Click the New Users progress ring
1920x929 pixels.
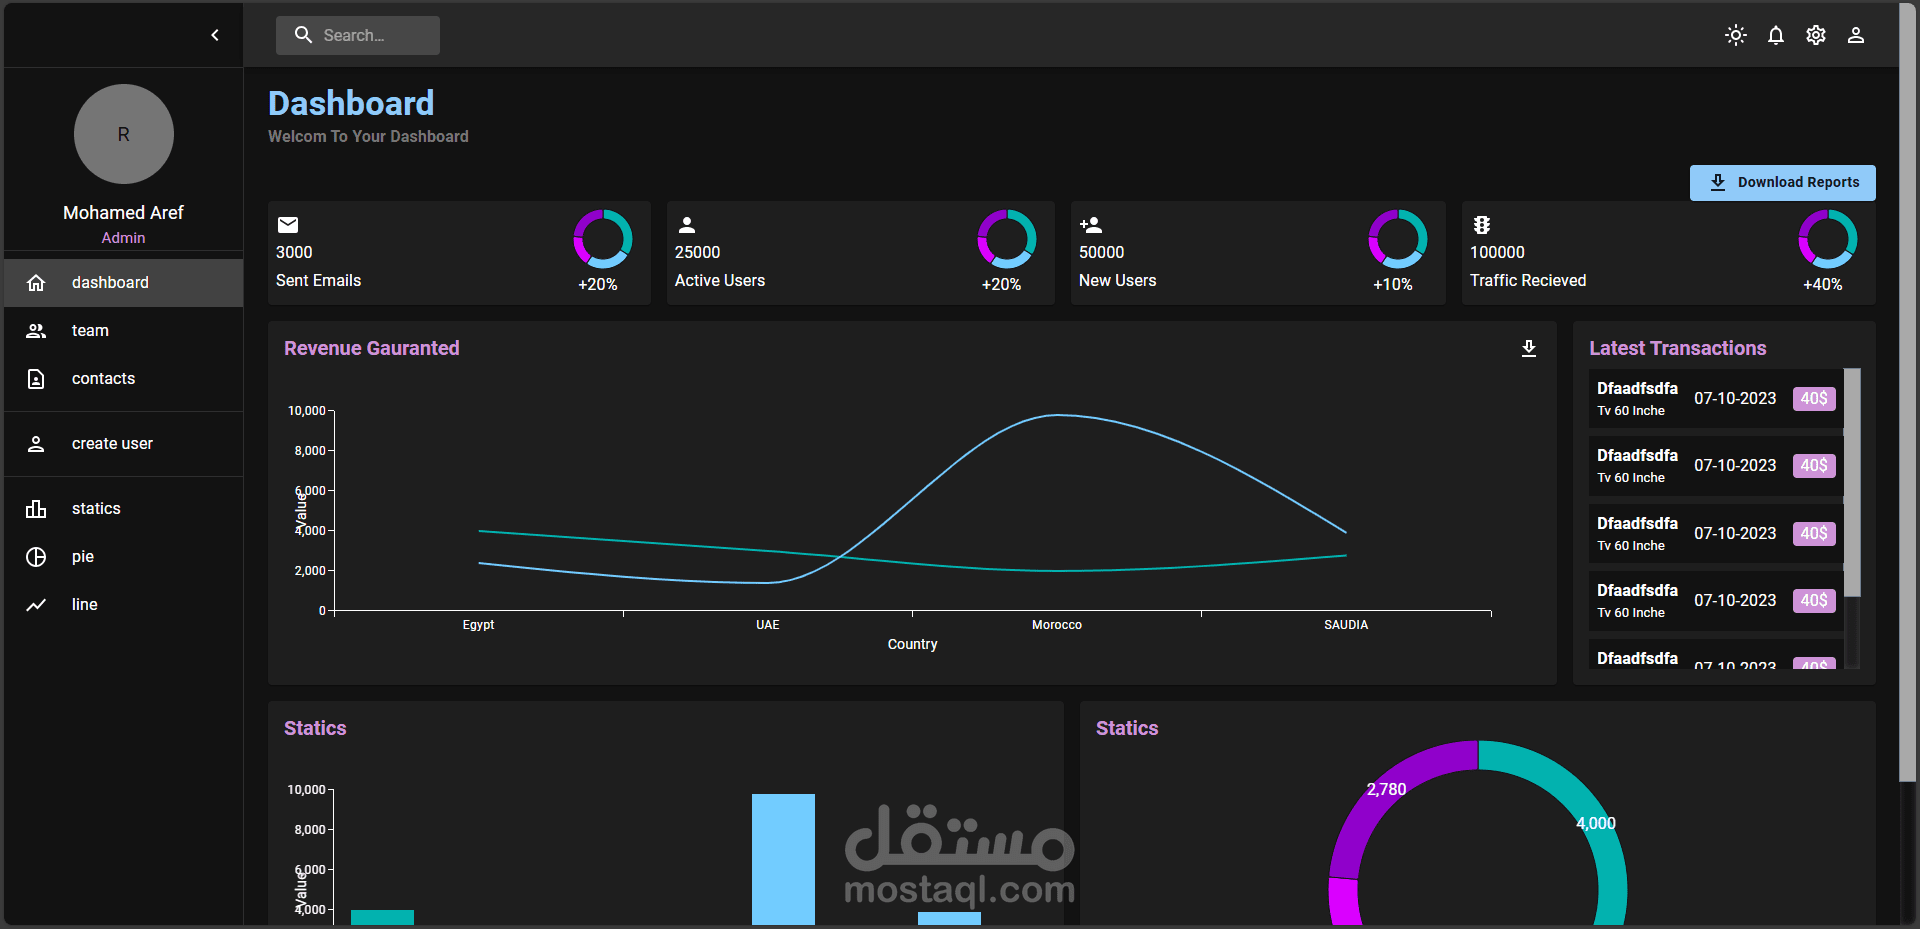[x=1398, y=239]
